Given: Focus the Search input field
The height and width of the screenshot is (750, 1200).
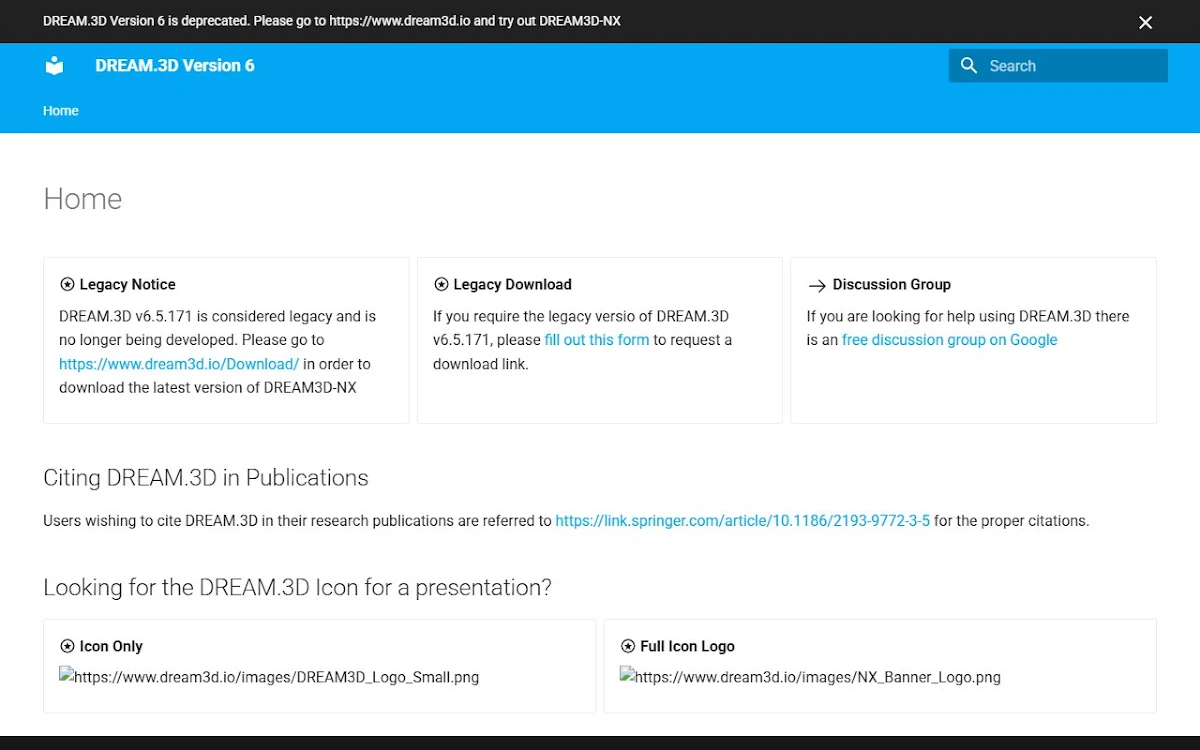Looking at the screenshot, I should 1058,66.
